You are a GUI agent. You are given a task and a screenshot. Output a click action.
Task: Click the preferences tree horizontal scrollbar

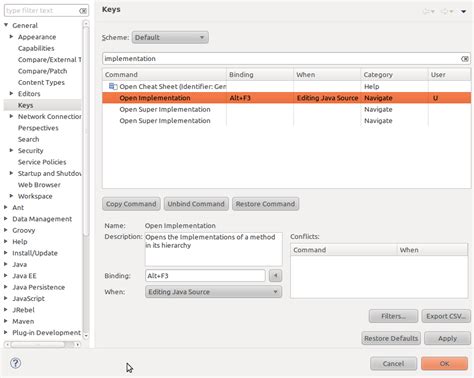tap(42, 344)
